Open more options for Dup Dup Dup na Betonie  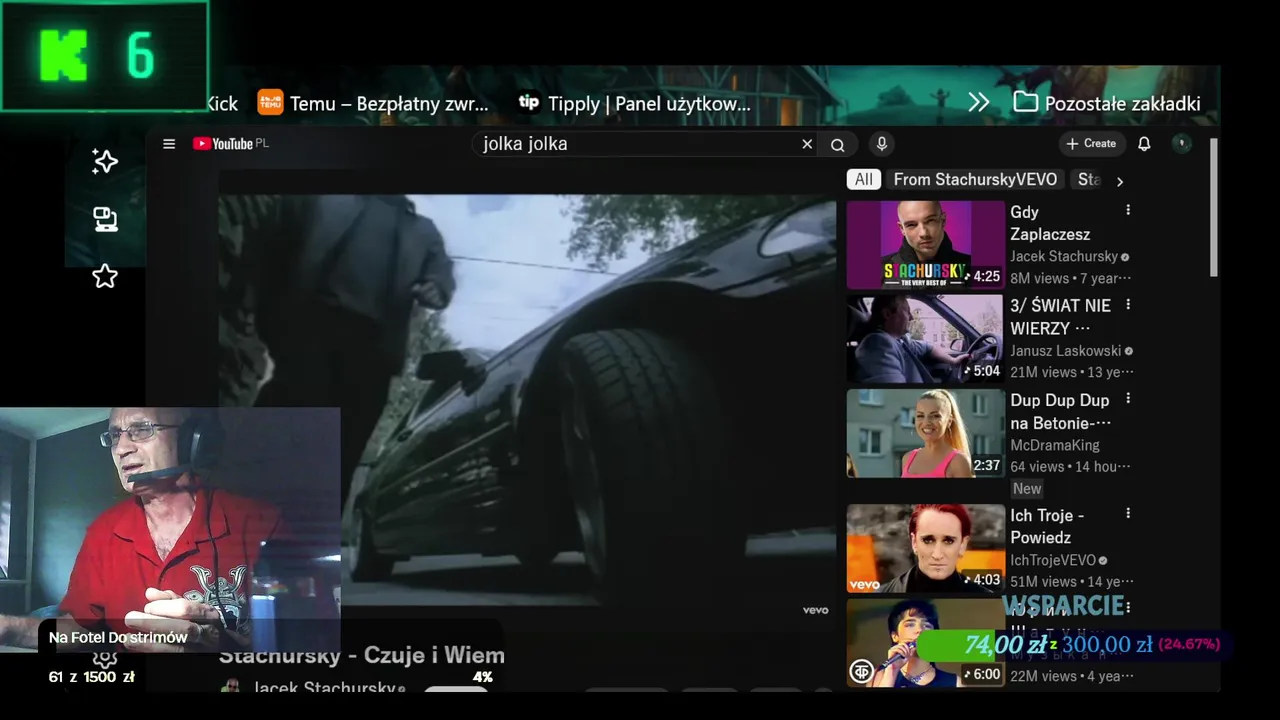(x=1128, y=399)
